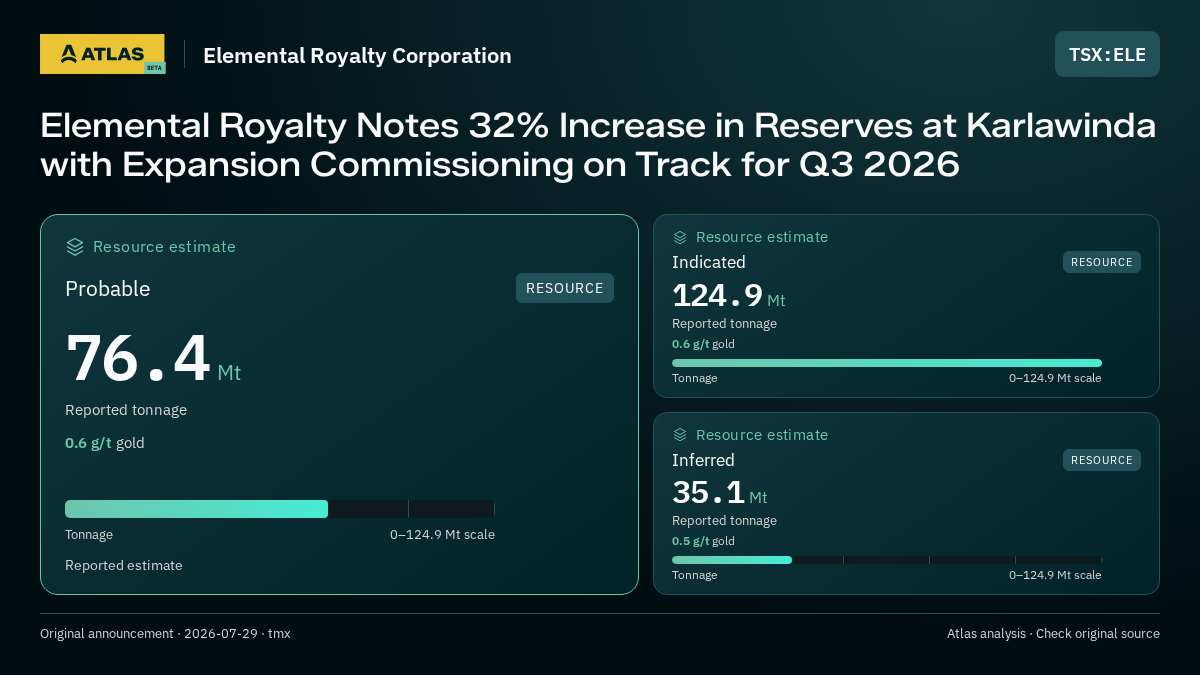This screenshot has width=1200, height=675.
Task: Click the Indicated category label
Action: pos(709,262)
